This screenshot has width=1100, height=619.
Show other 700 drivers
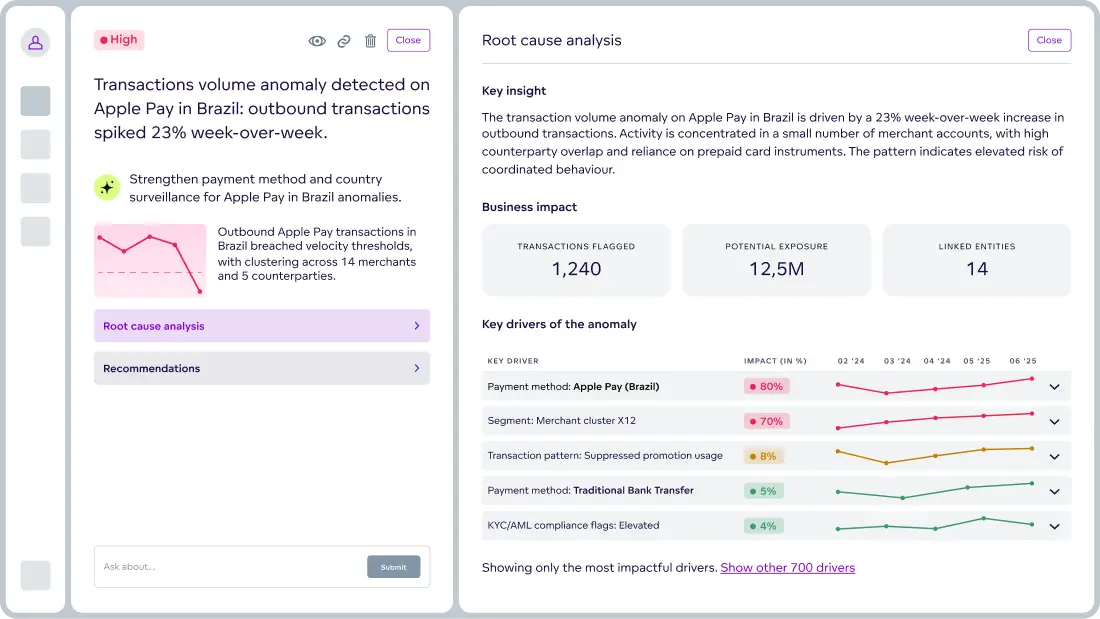[787, 567]
